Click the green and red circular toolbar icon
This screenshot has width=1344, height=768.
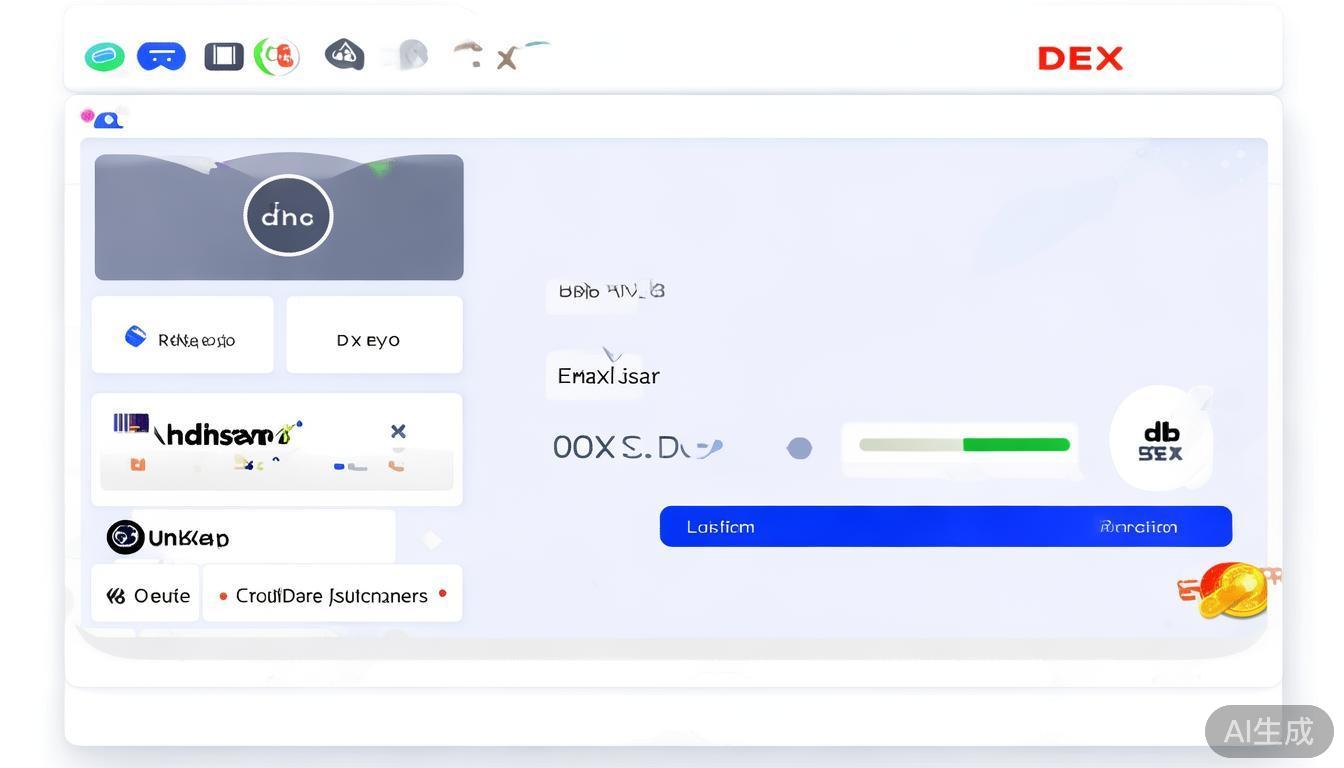point(277,56)
